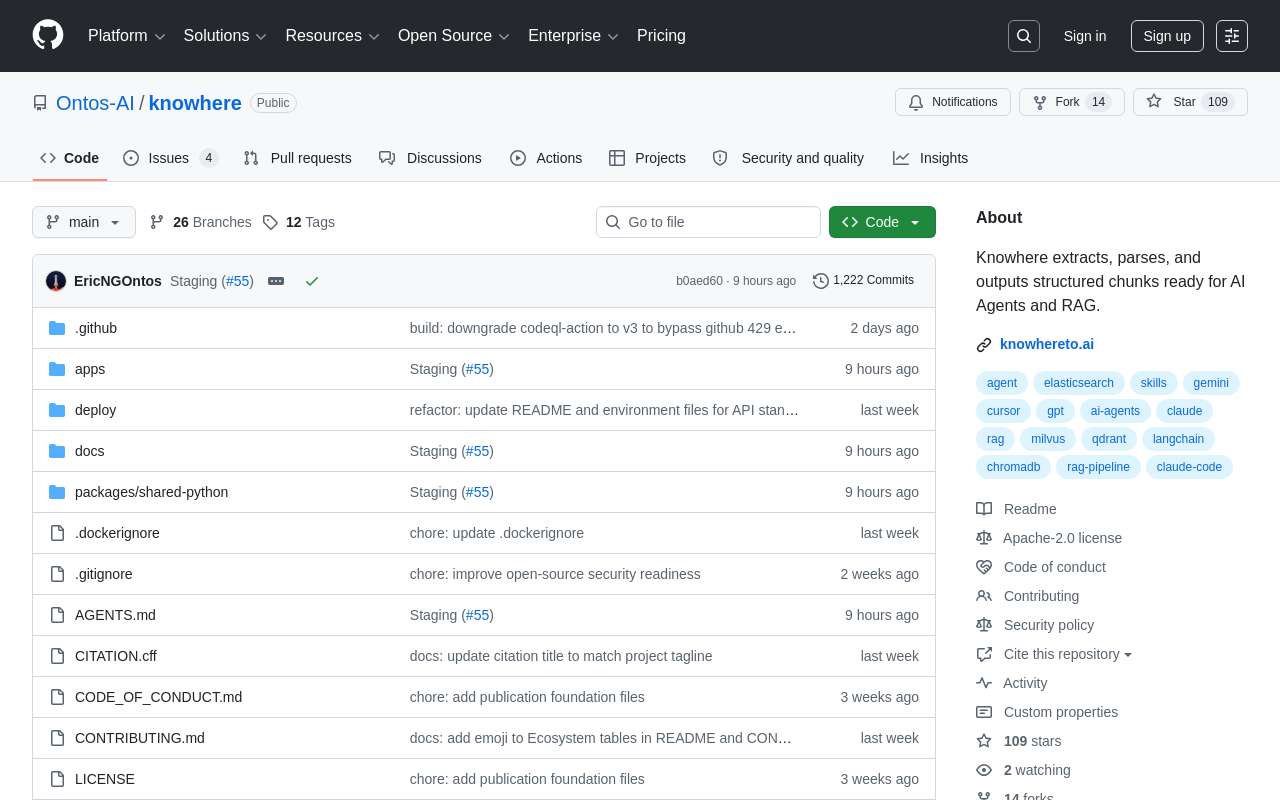Open the Enterprise dropdown menu
Viewport: 1280px width, 800px height.
tap(574, 36)
